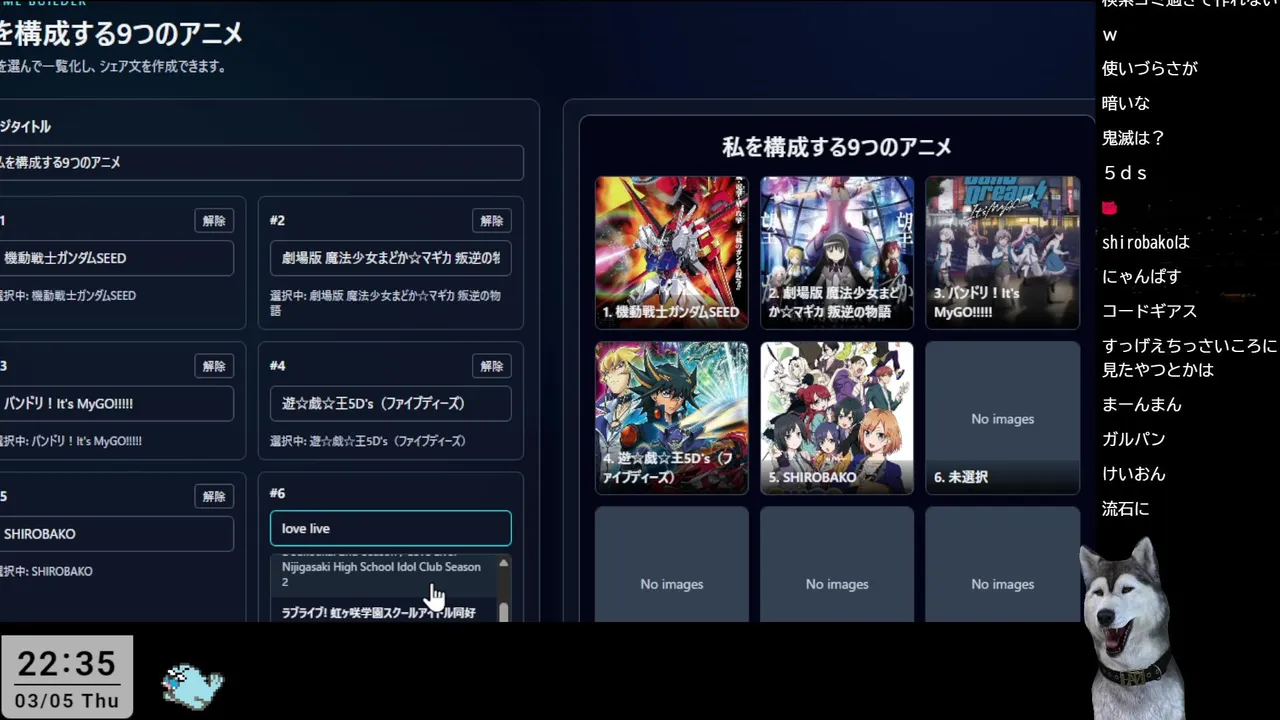Image resolution: width=1280 pixels, height=720 pixels.
Task: Click the preview heading 私を構成する9つのアニメ
Action: (837, 147)
